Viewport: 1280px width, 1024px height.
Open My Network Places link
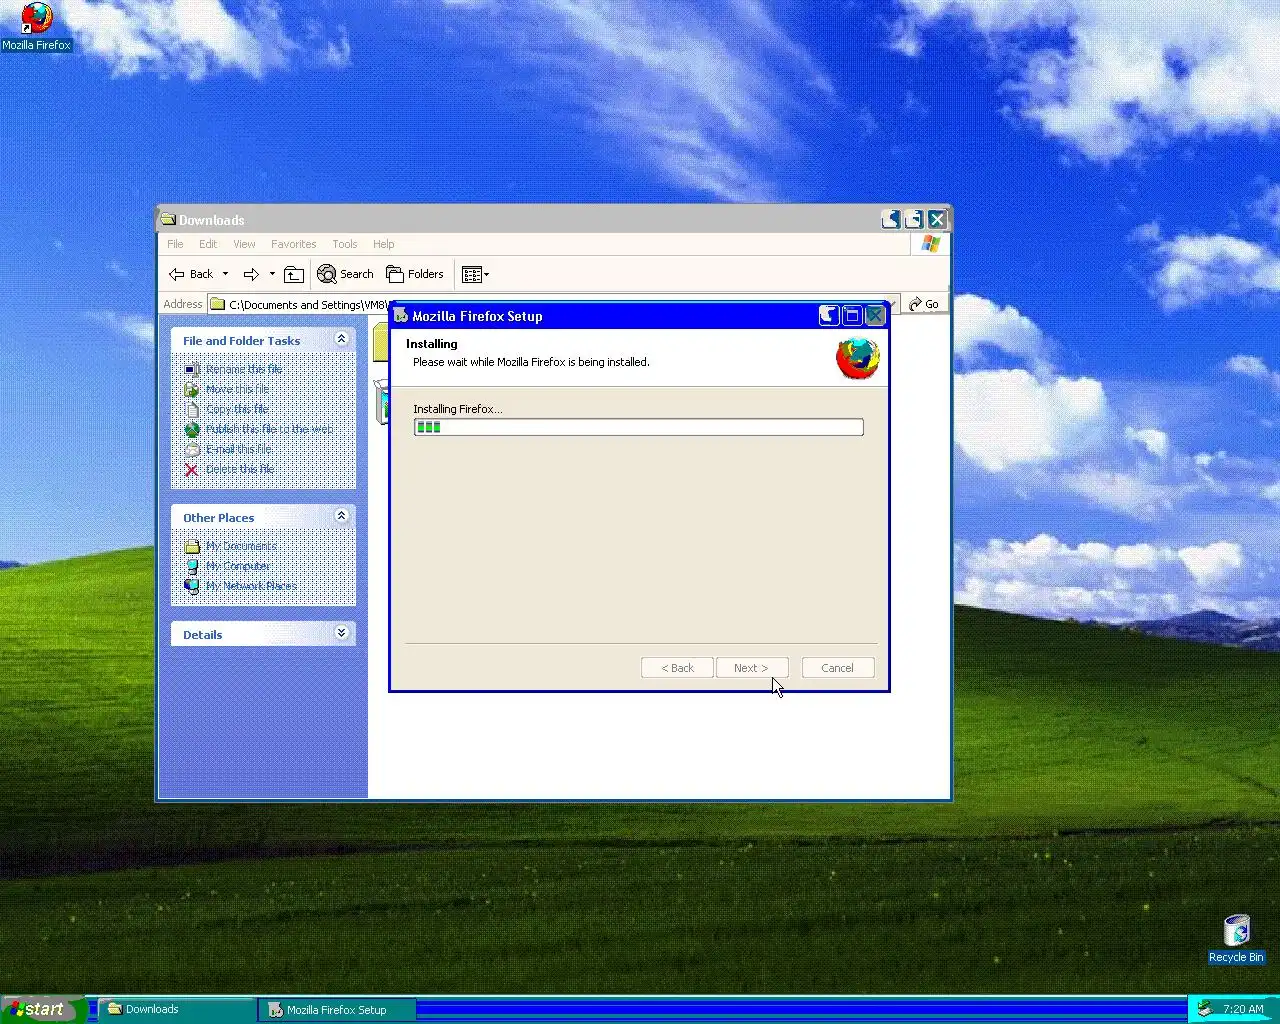251,586
